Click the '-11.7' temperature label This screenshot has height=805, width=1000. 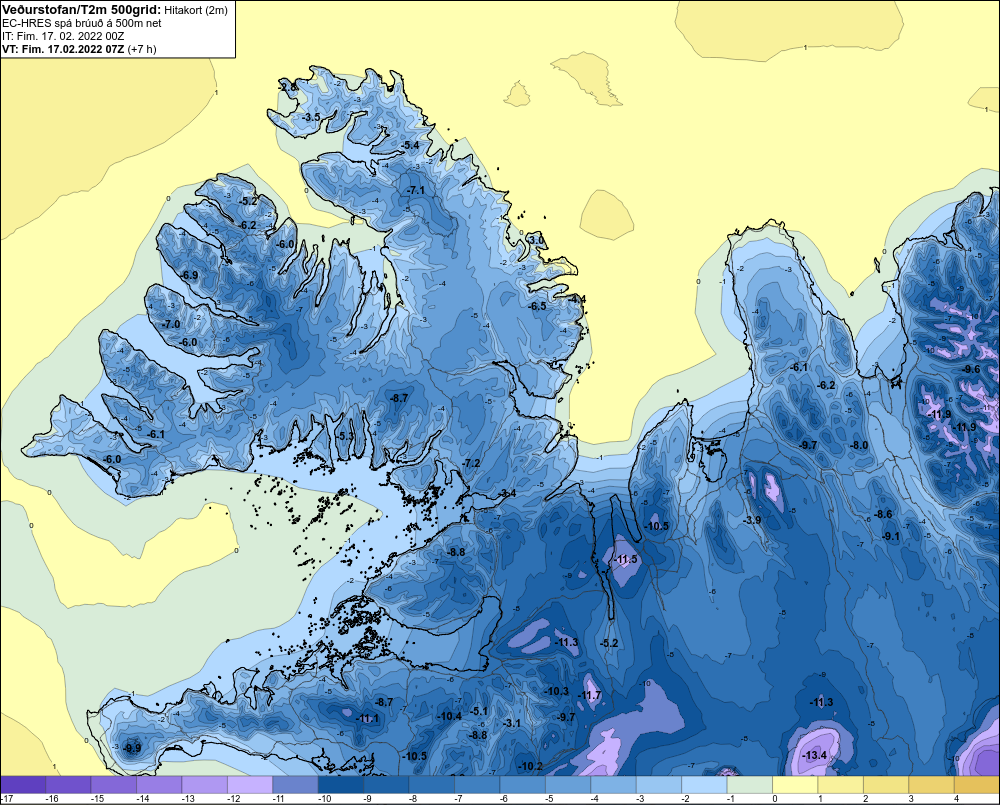pos(590,695)
